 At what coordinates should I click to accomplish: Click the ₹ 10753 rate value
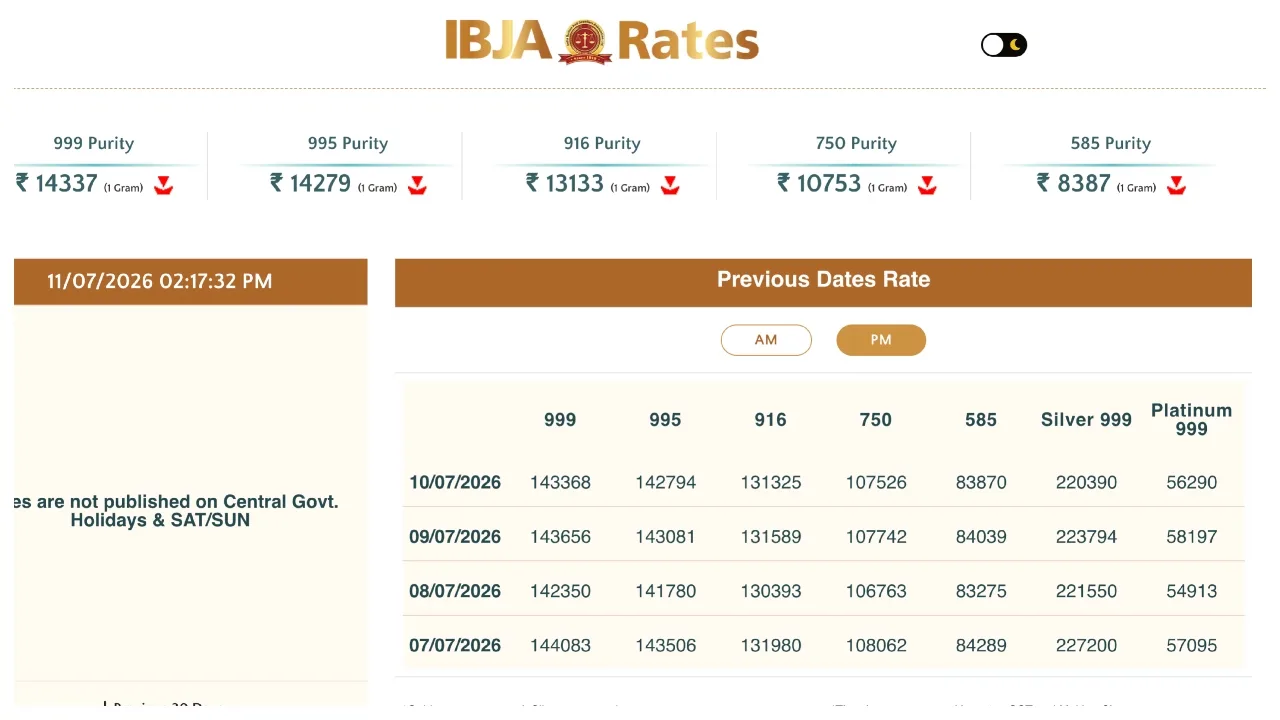tap(819, 183)
